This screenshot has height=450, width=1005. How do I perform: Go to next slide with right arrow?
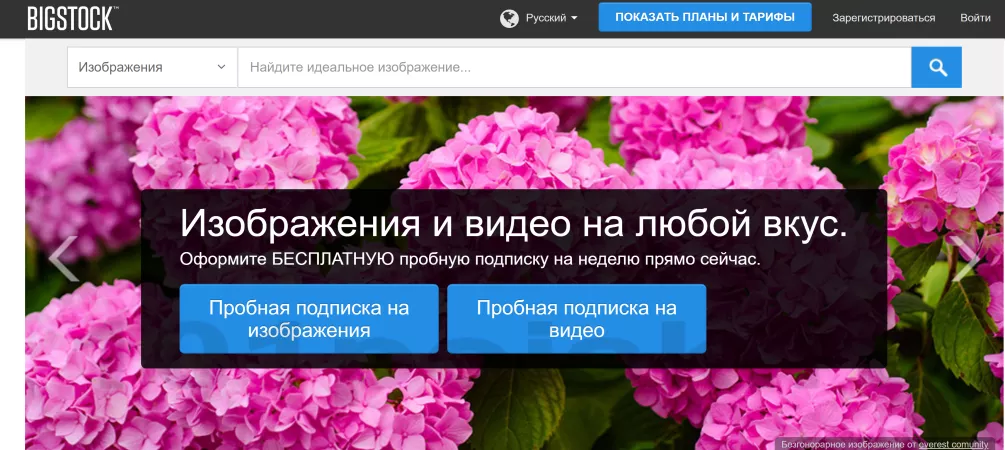point(966,259)
